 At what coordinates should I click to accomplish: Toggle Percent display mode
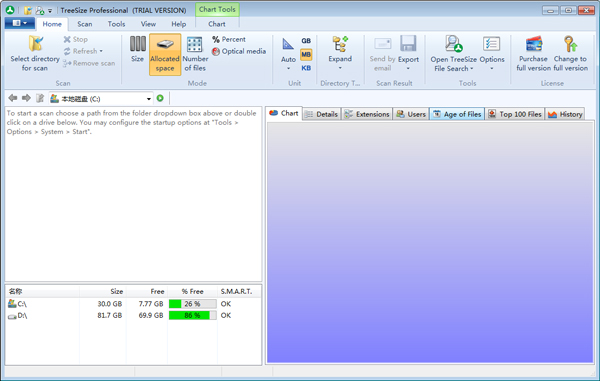229,39
